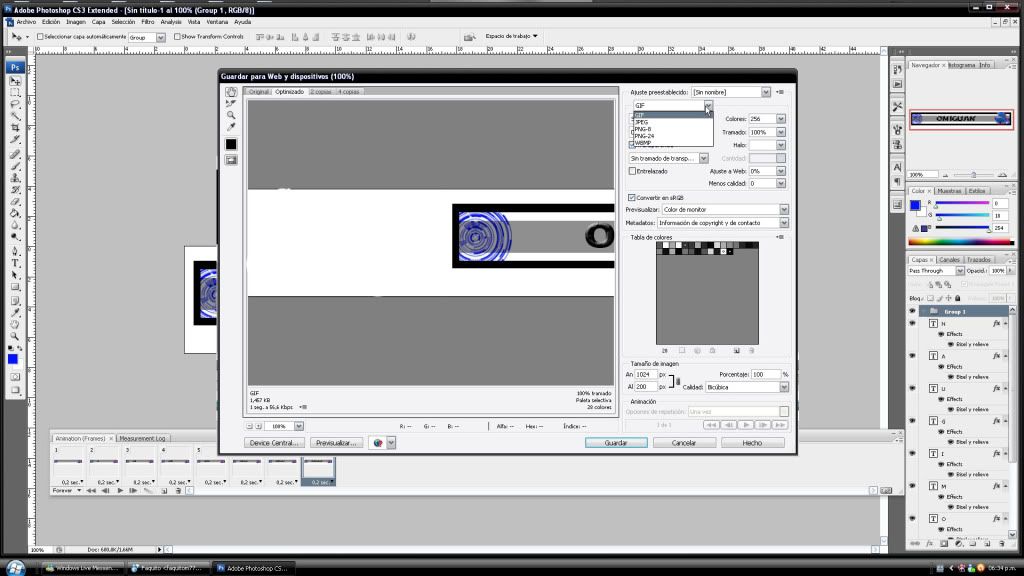Click the Cancelar button
The image size is (1024, 576).
coord(684,443)
